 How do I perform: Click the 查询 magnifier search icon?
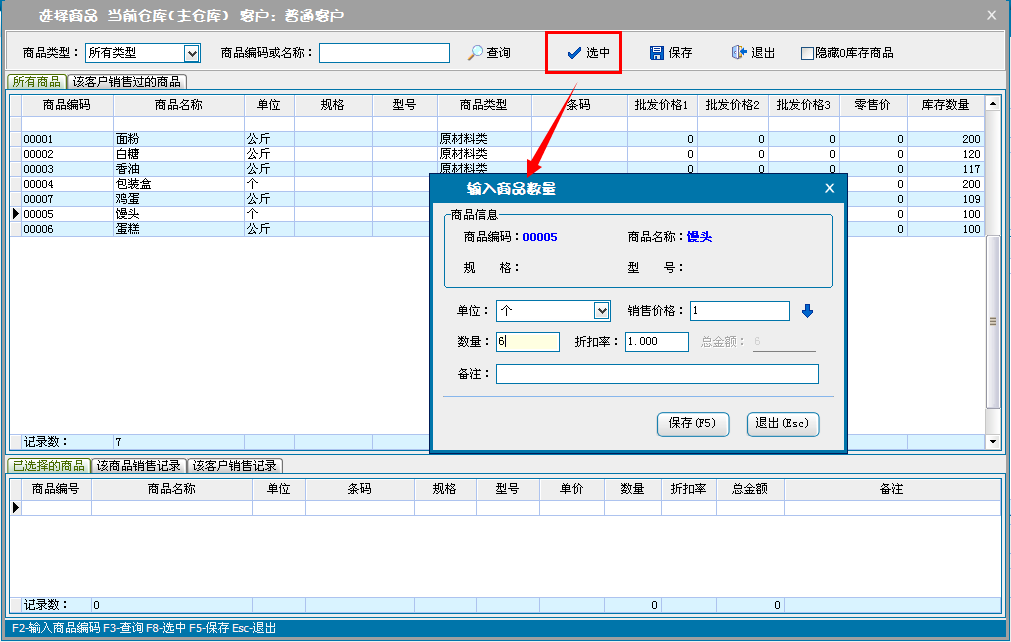476,53
